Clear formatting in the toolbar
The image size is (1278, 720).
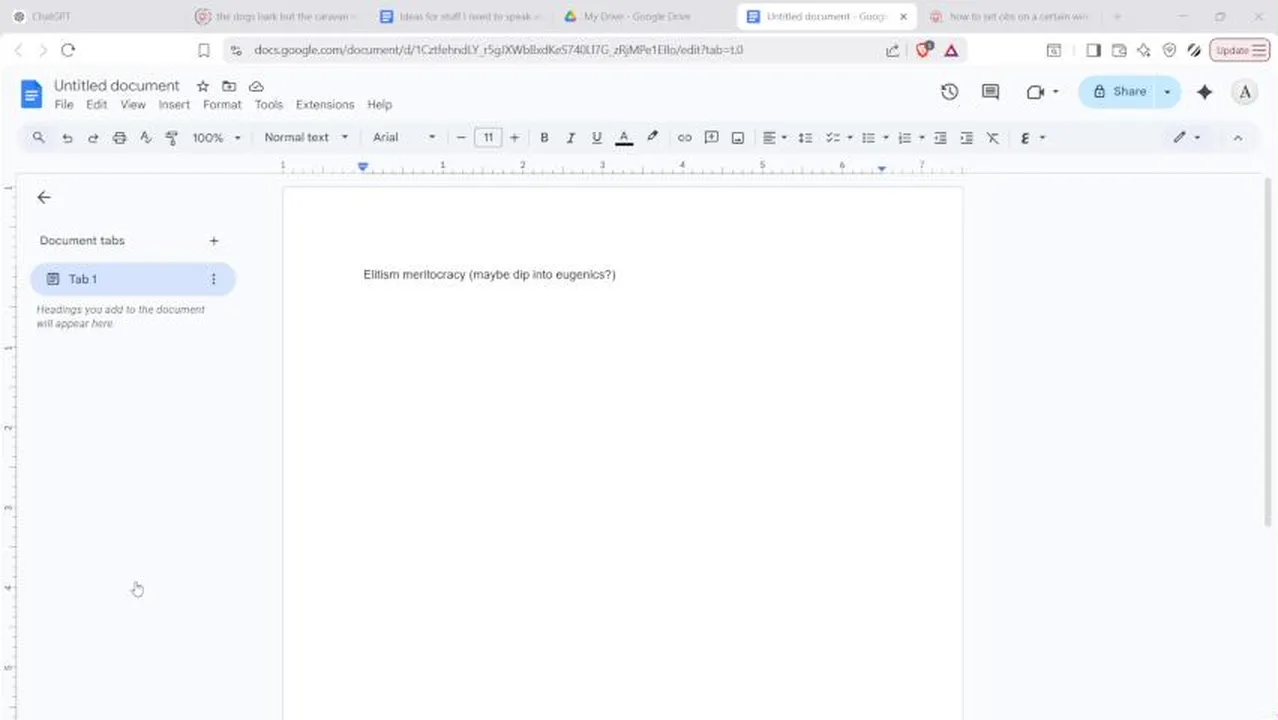click(992, 138)
